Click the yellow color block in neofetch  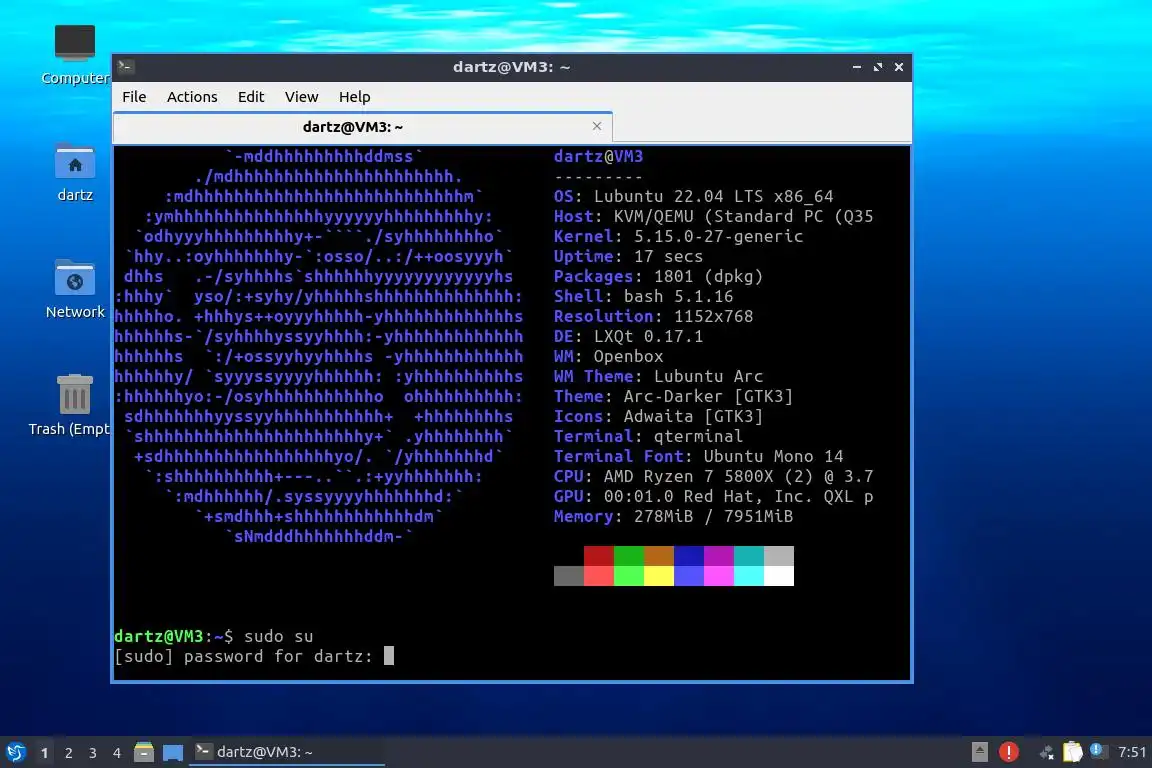[659, 575]
